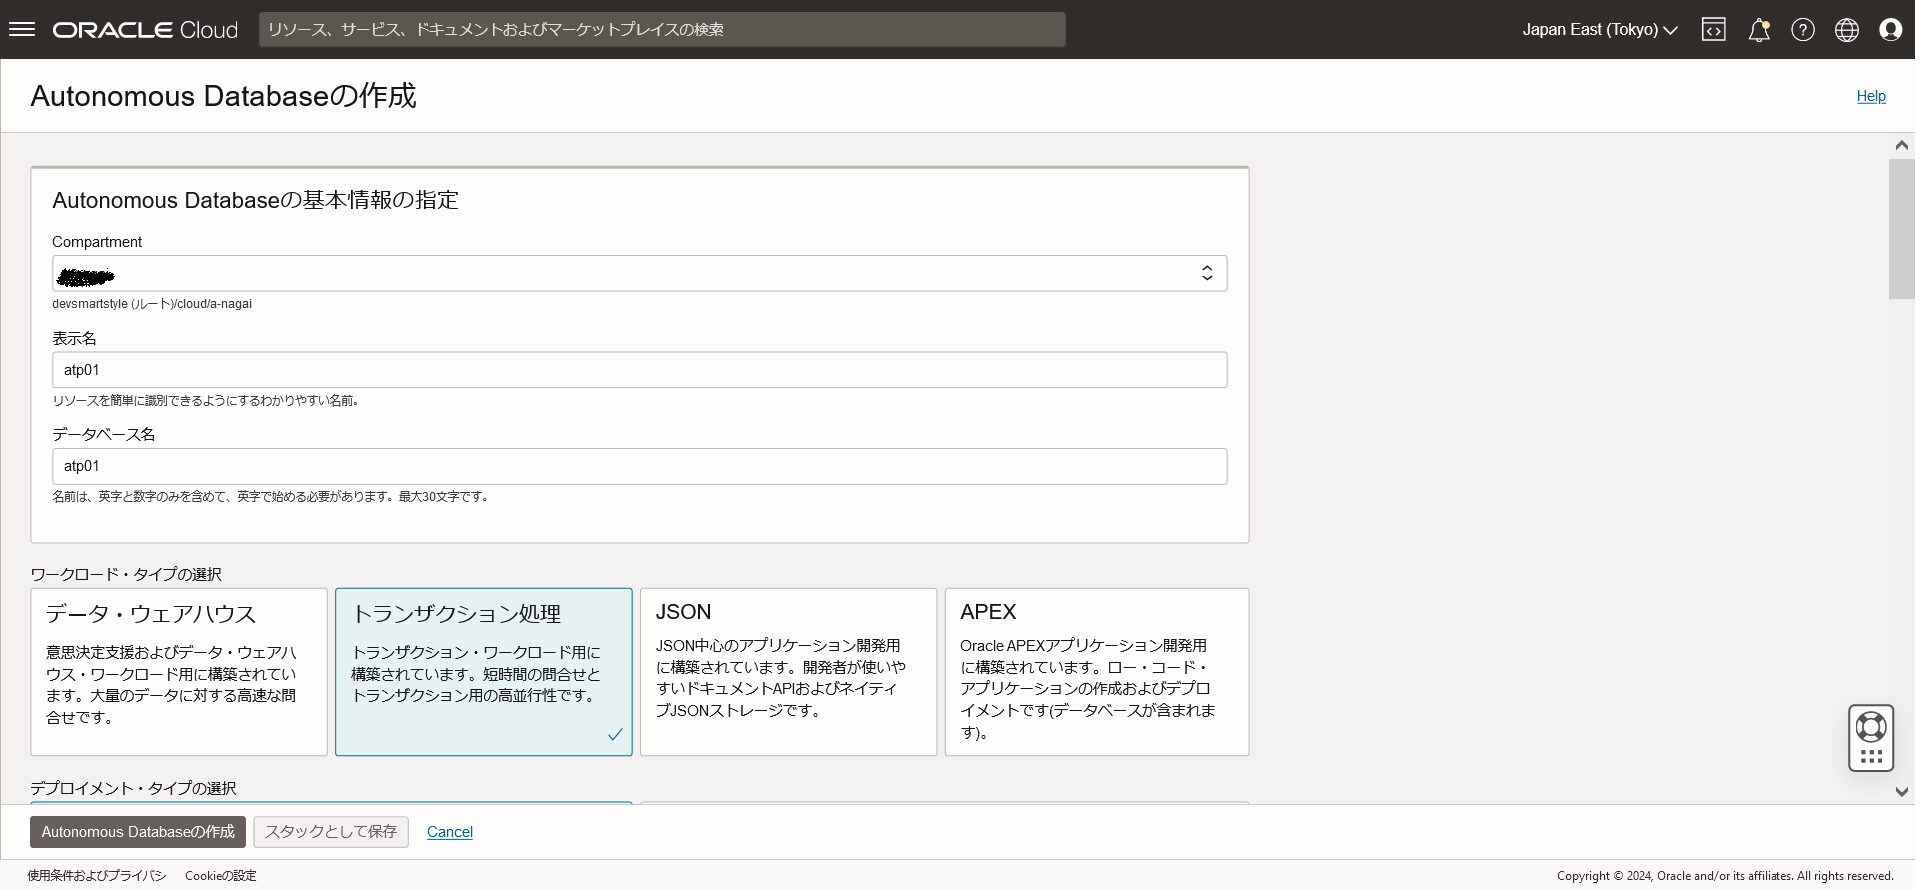This screenshot has height=892, width=1920.
Task: Click the データベース名 naming rule hint text
Action: (x=272, y=497)
